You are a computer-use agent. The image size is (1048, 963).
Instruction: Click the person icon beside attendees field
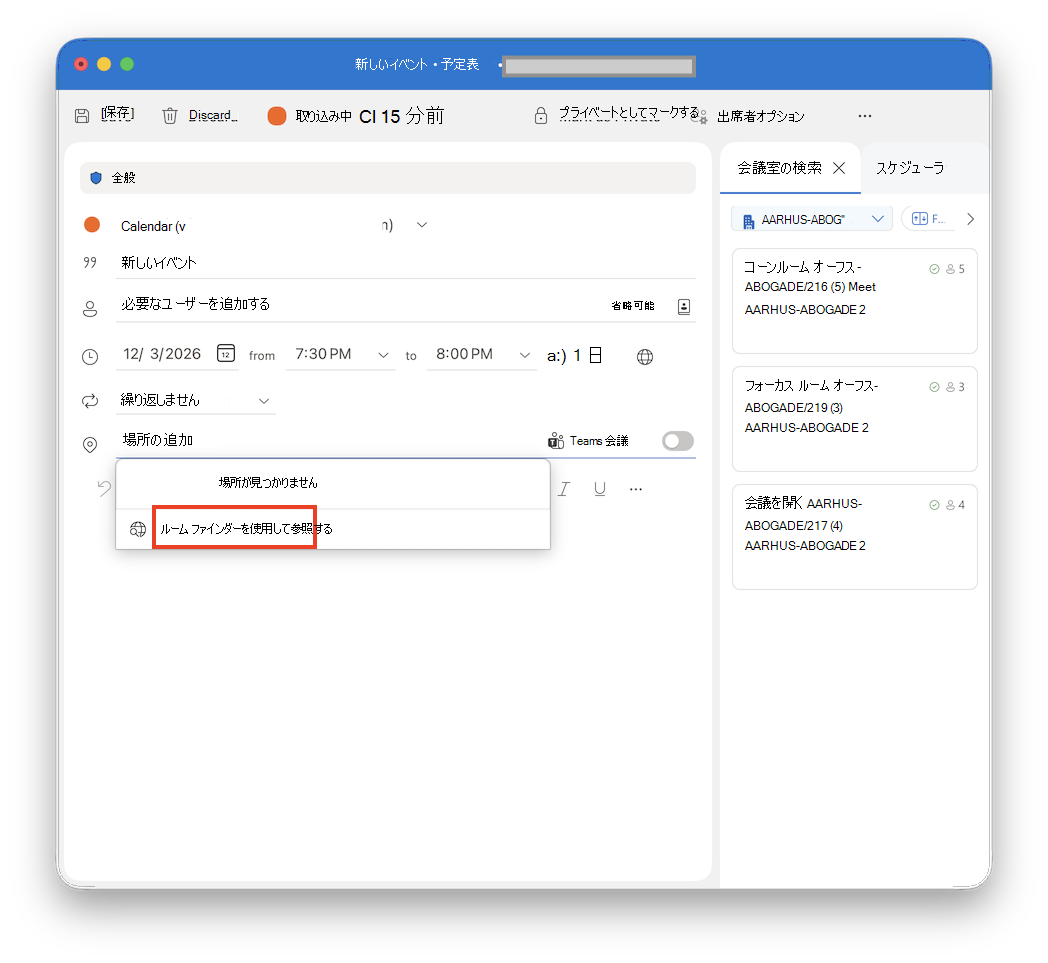click(90, 309)
